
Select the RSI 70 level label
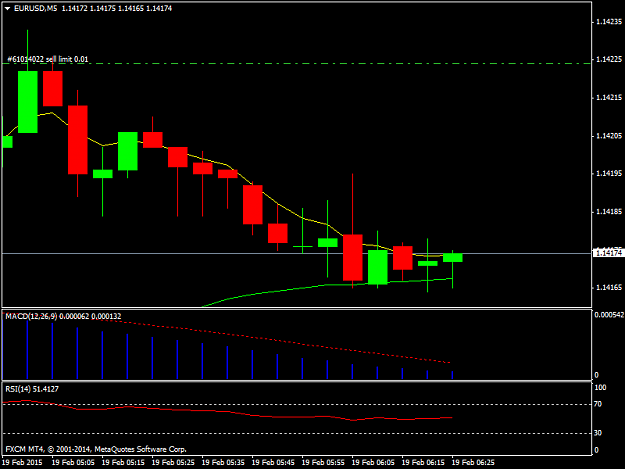(598, 404)
